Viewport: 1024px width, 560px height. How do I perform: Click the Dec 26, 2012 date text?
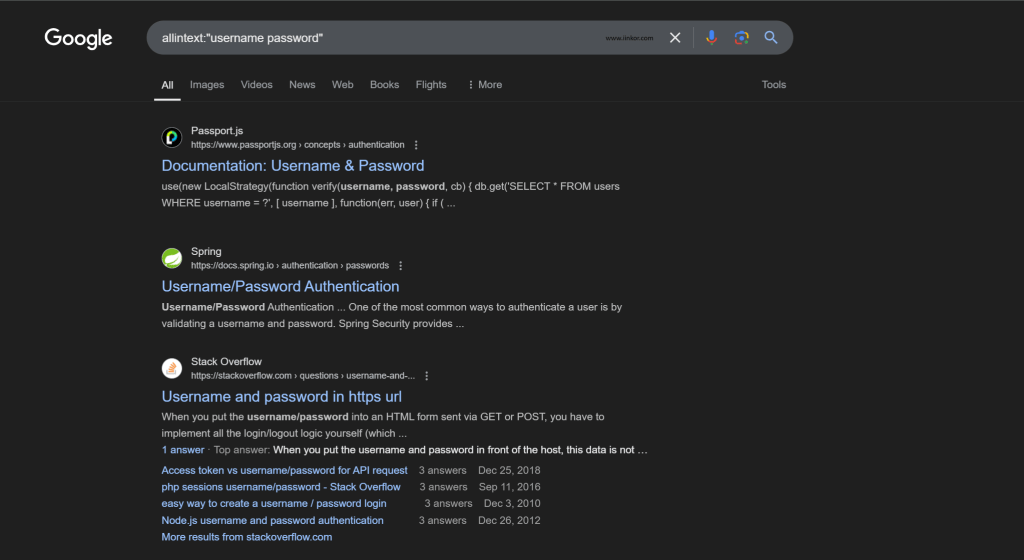pos(509,521)
